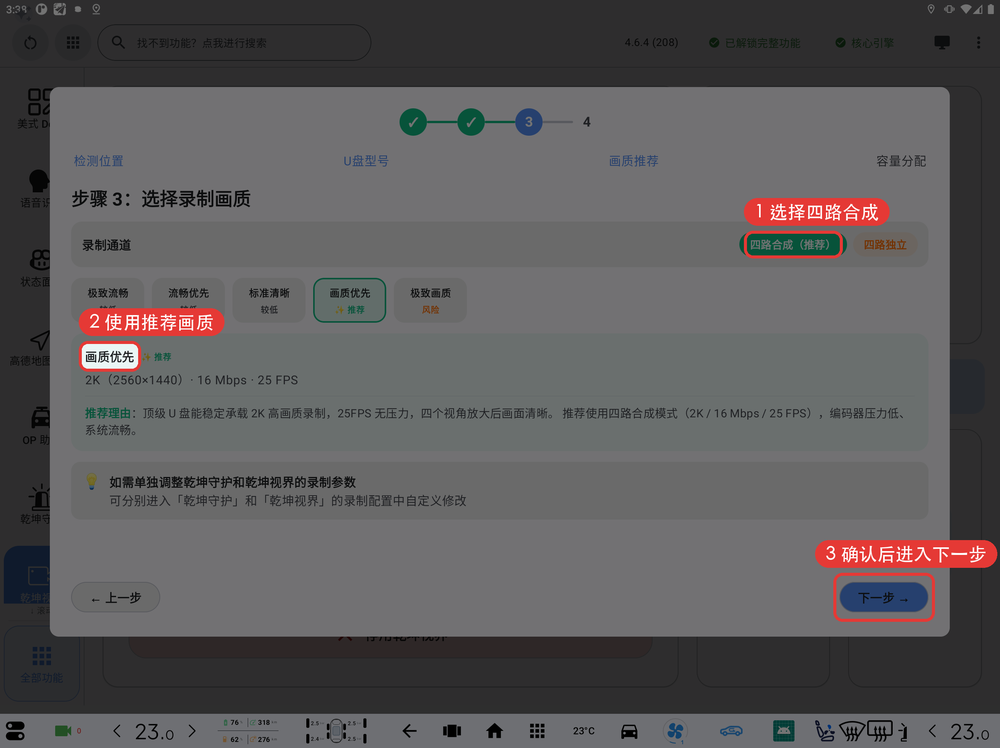The width and height of the screenshot is (1000, 748).
Task: Select the 画质推荐 step label
Action: coord(633,161)
